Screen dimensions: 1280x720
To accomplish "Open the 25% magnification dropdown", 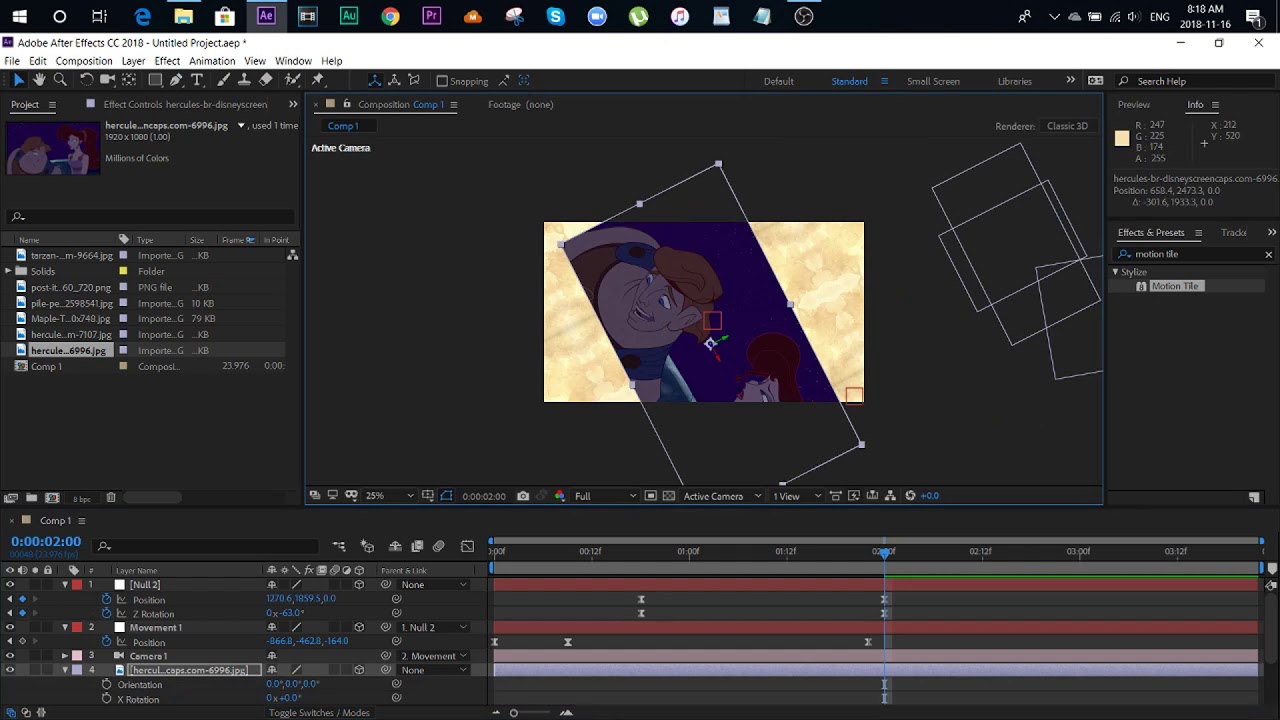I will 390,496.
